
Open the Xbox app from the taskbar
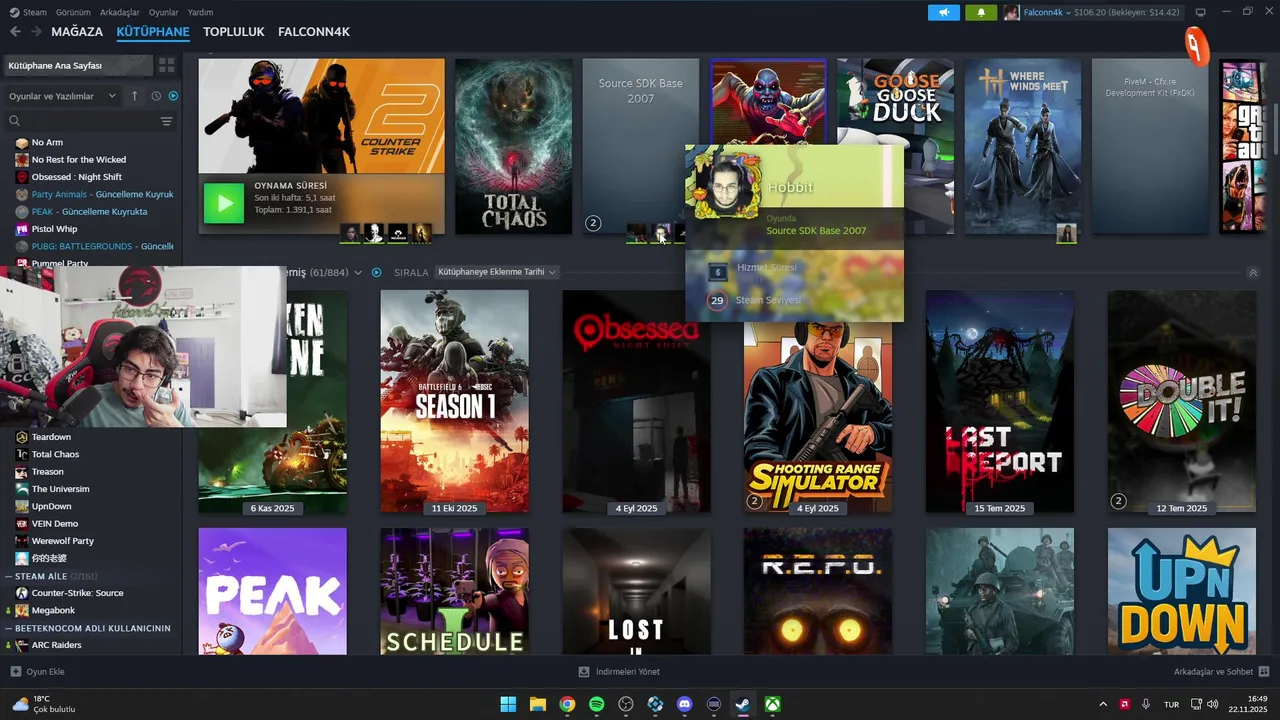pyautogui.click(x=773, y=704)
